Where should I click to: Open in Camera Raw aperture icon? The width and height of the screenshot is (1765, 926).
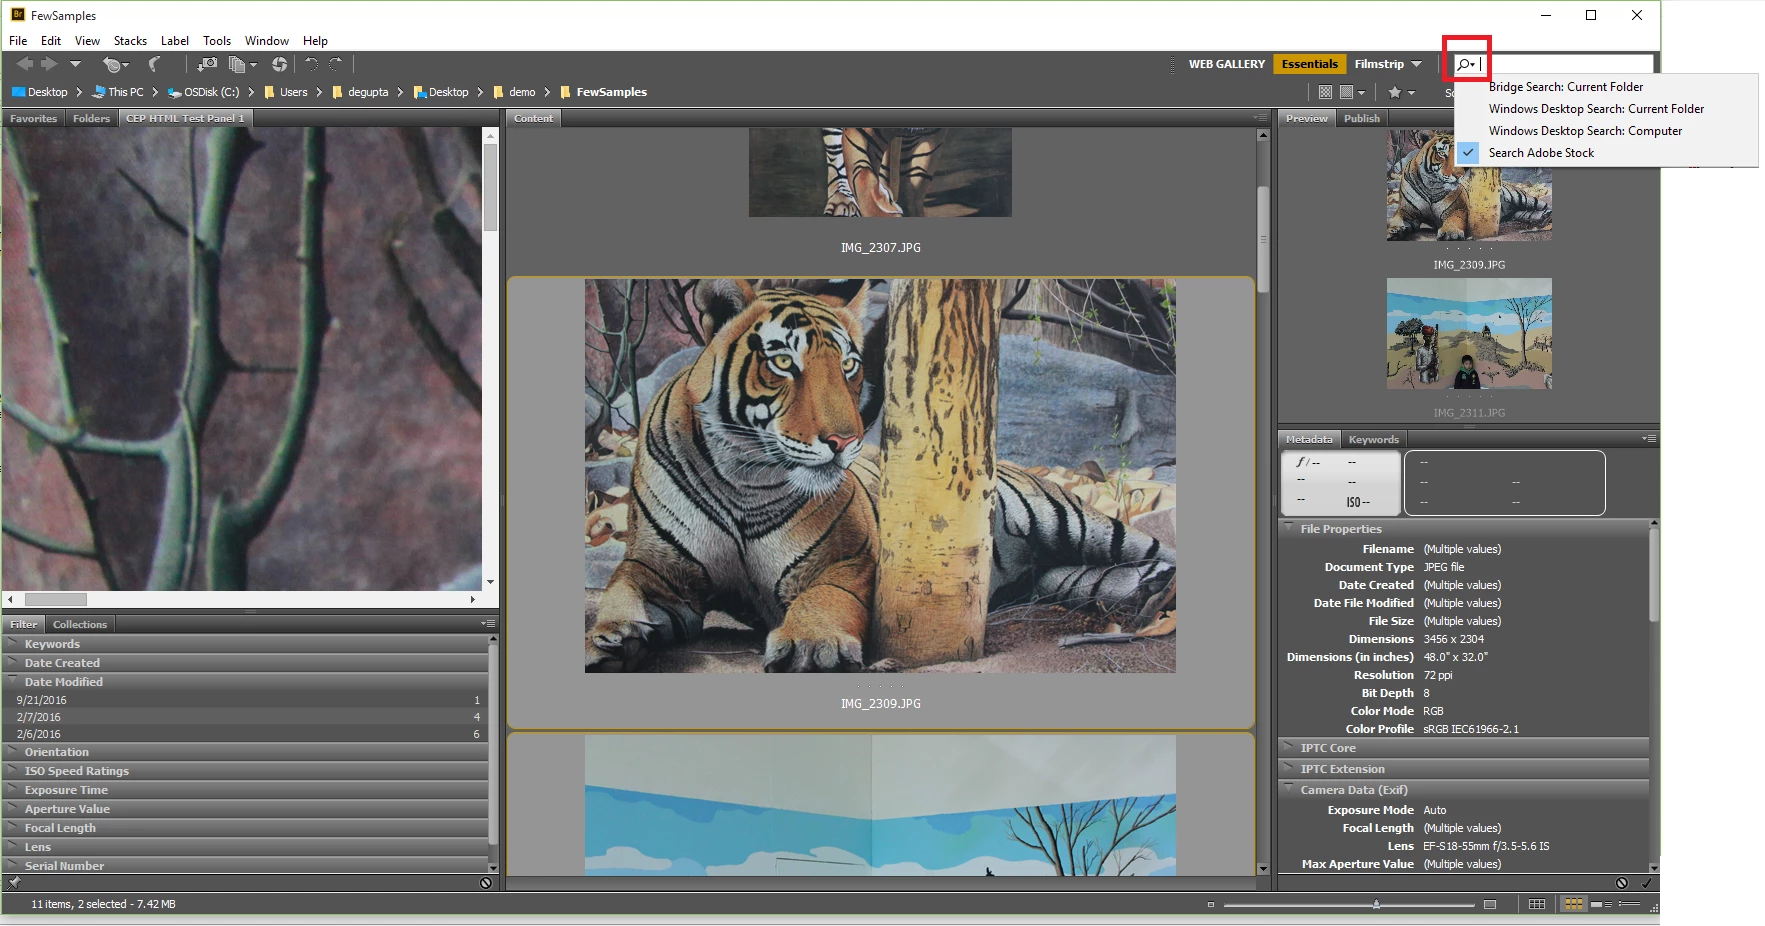279,64
